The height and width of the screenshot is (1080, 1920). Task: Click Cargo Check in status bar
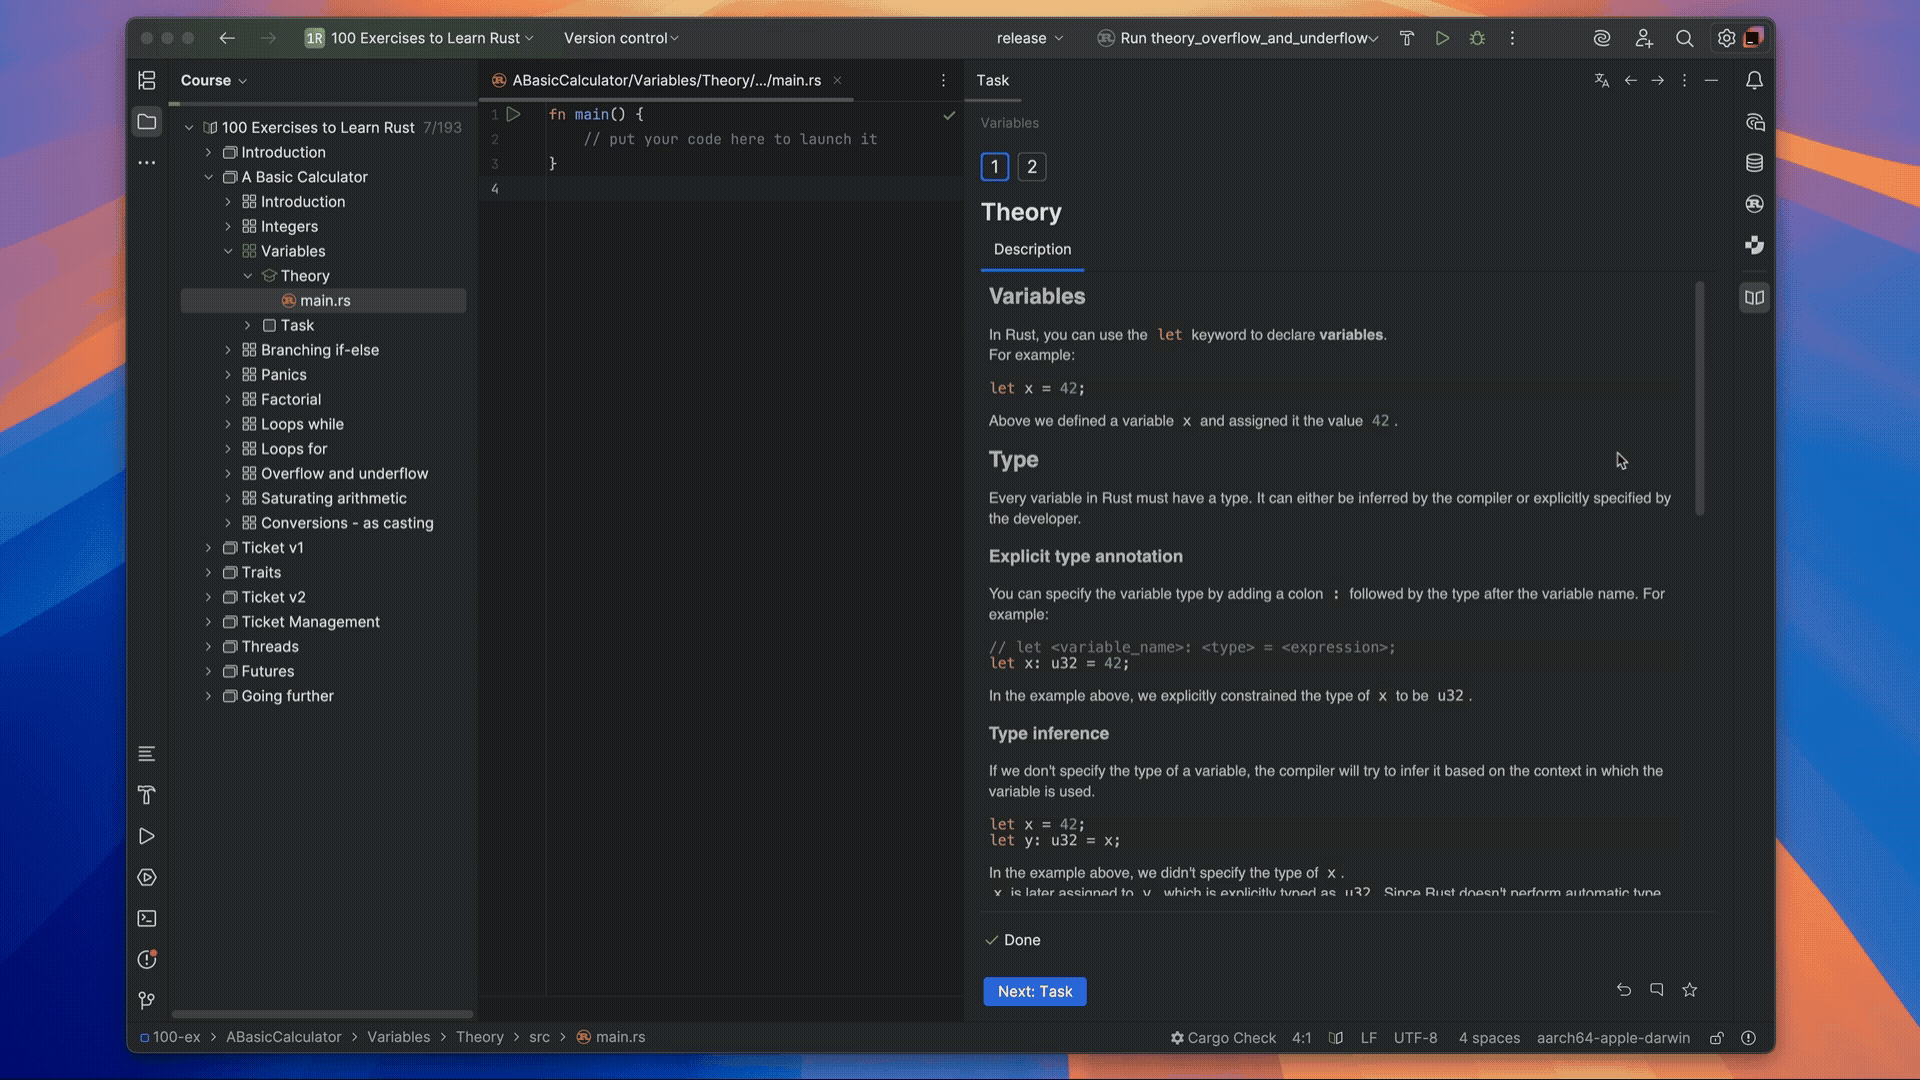[1223, 1038]
